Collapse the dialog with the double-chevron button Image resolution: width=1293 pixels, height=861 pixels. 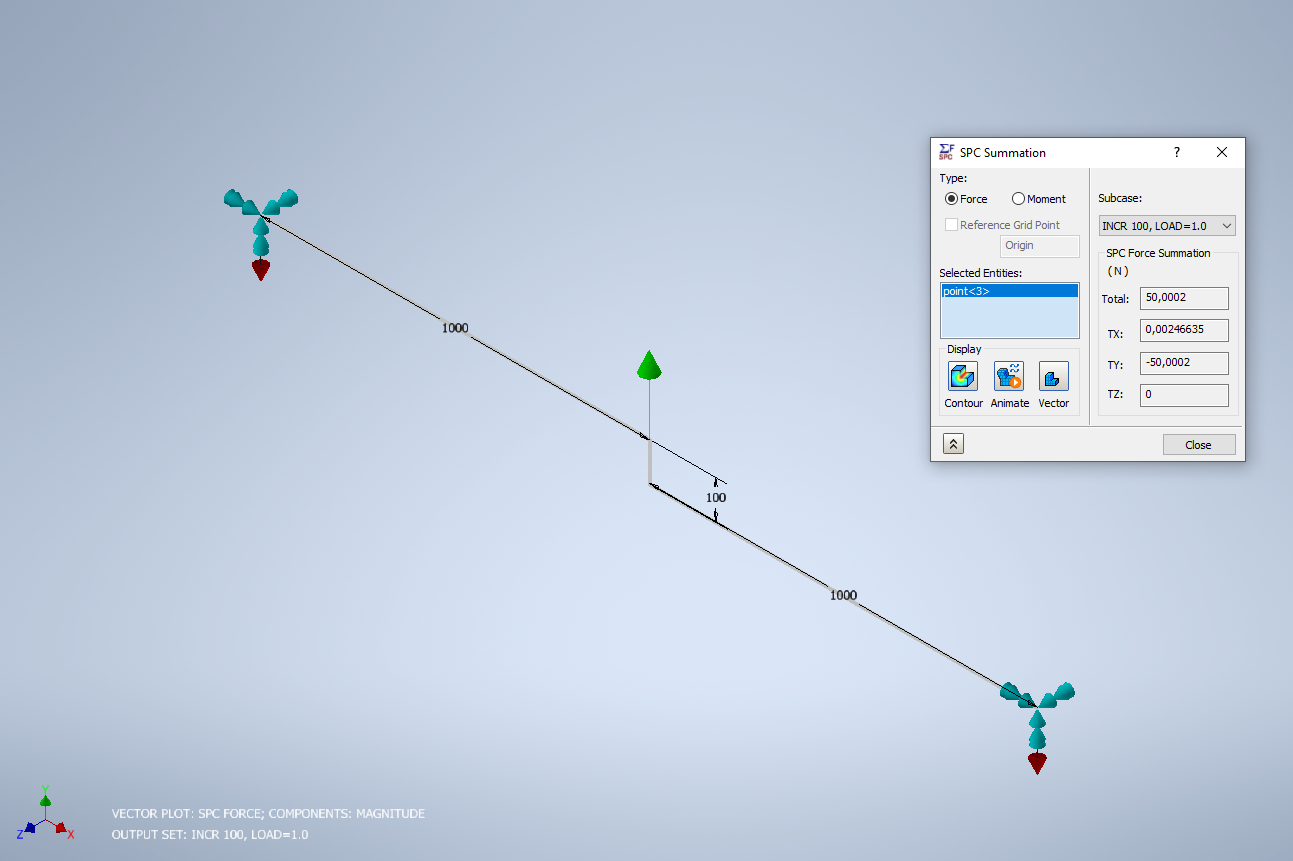click(x=952, y=442)
